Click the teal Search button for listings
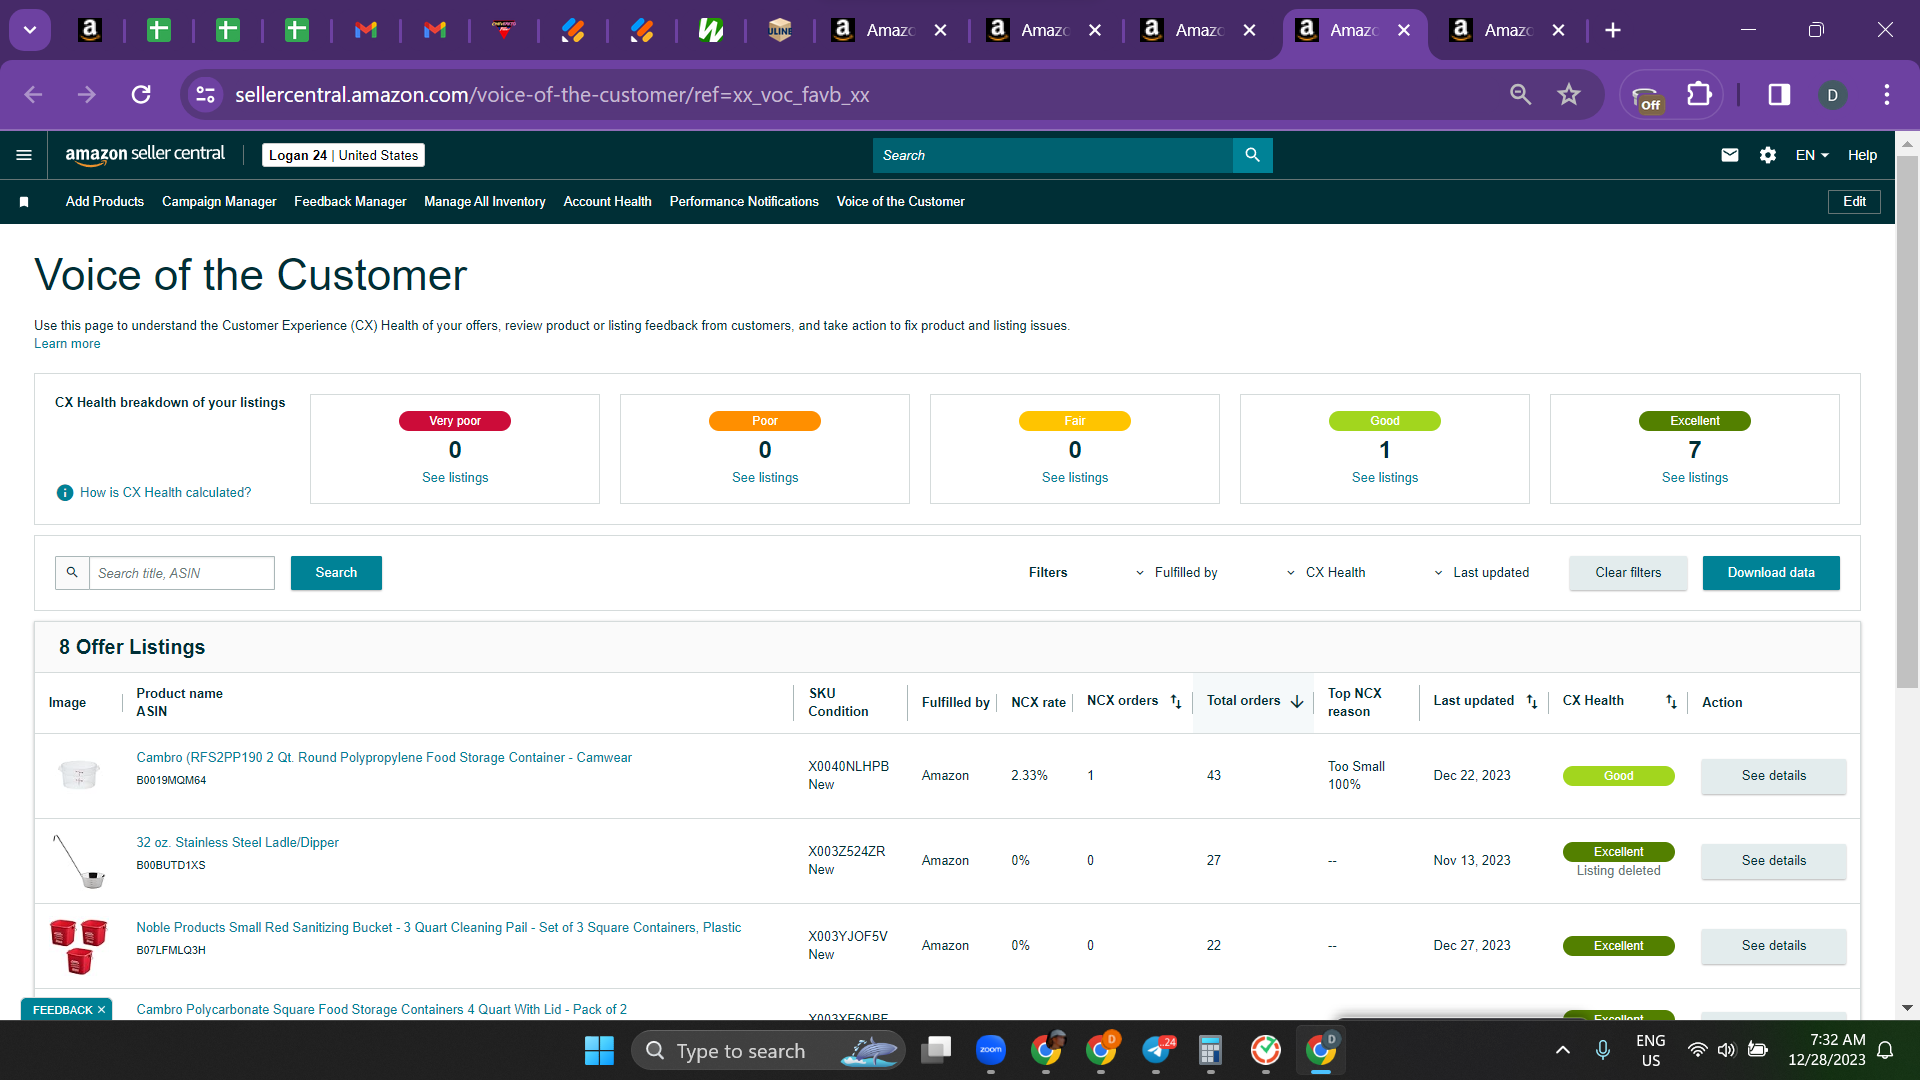Image resolution: width=1920 pixels, height=1080 pixels. 336,573
